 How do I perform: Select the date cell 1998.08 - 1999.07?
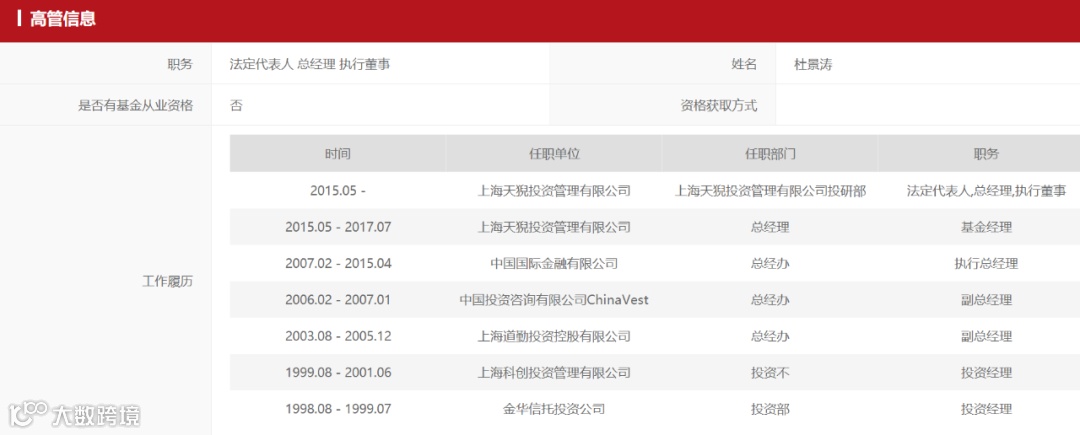pyautogui.click(x=338, y=410)
